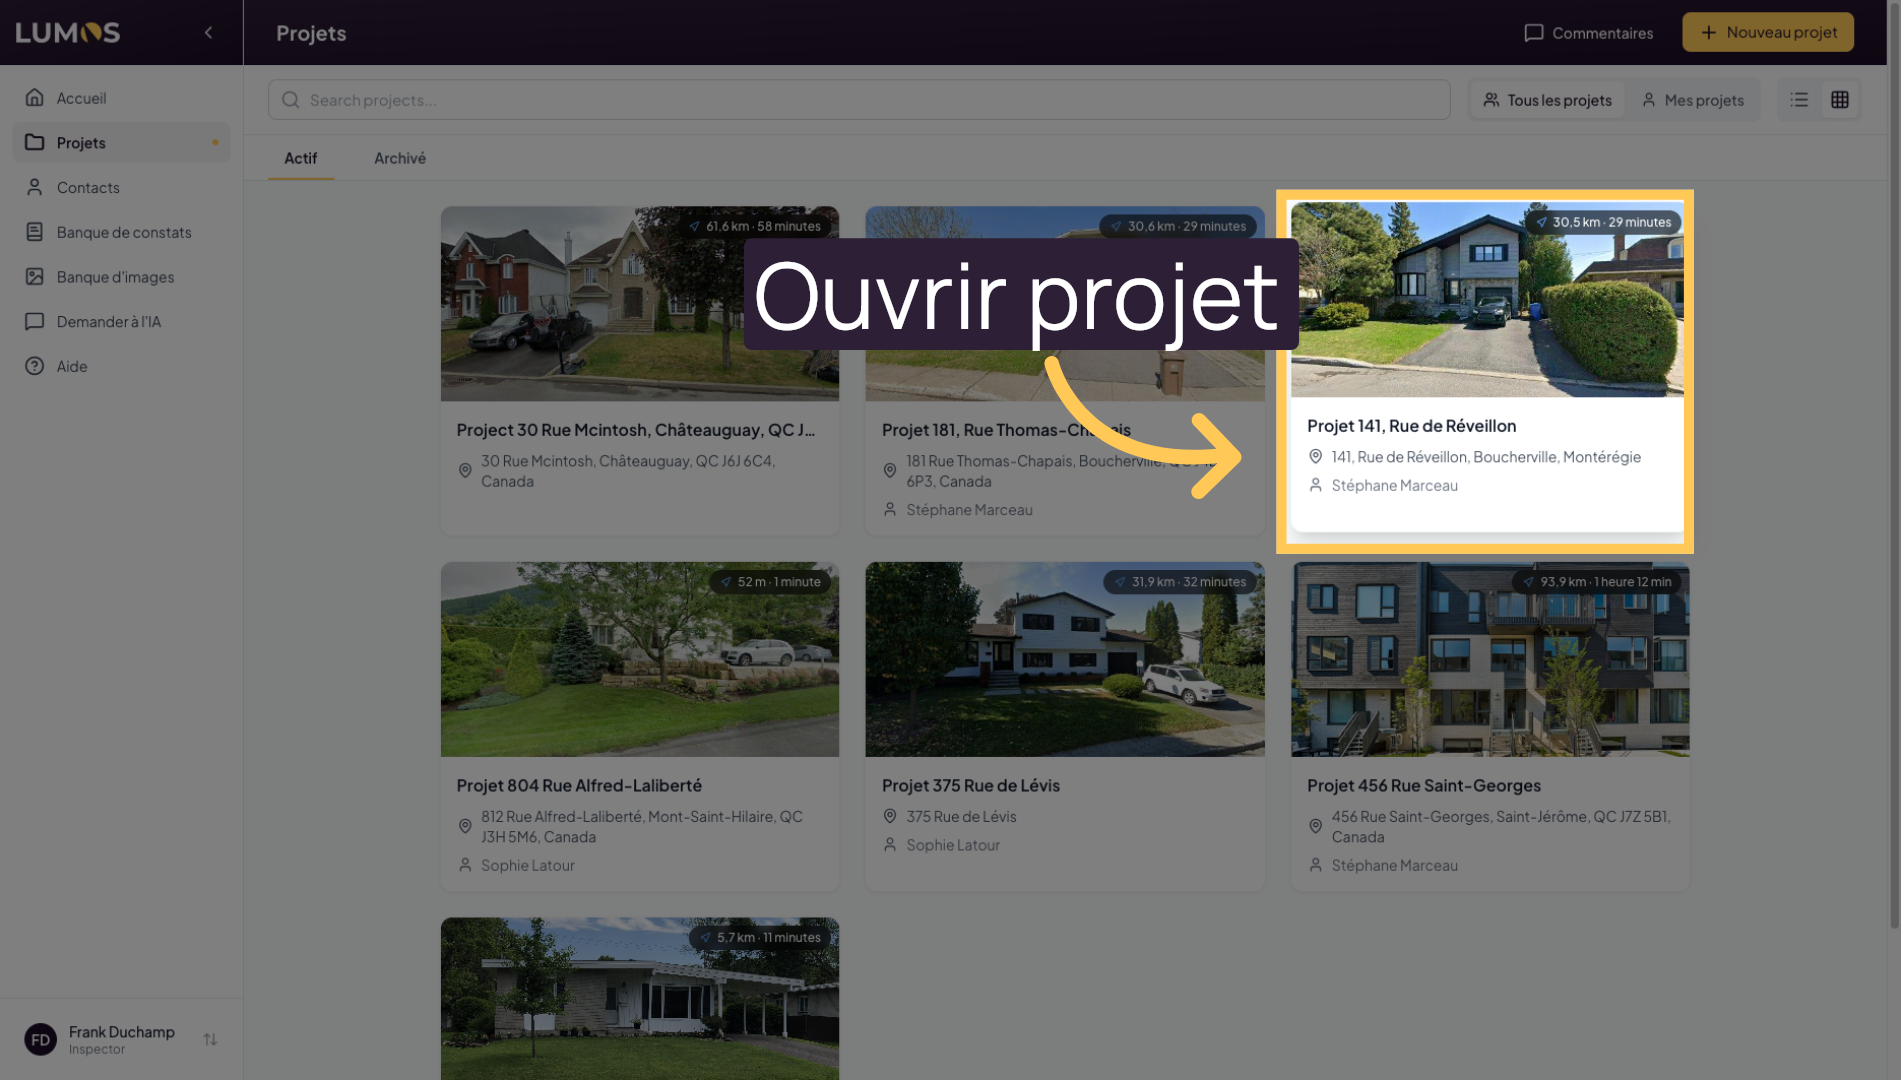1901x1080 pixels.
Task: Click the FD user avatar
Action: (x=40, y=1040)
